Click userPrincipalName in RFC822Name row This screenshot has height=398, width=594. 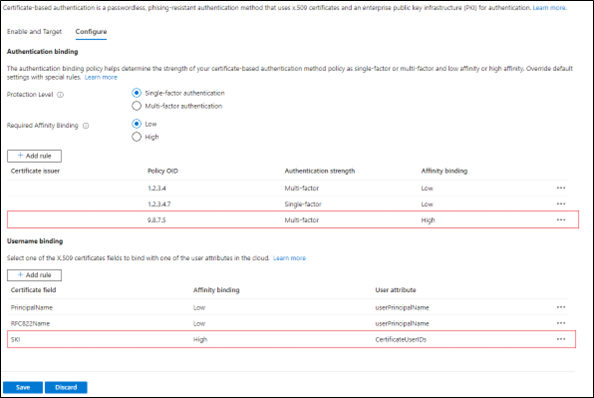pos(402,323)
